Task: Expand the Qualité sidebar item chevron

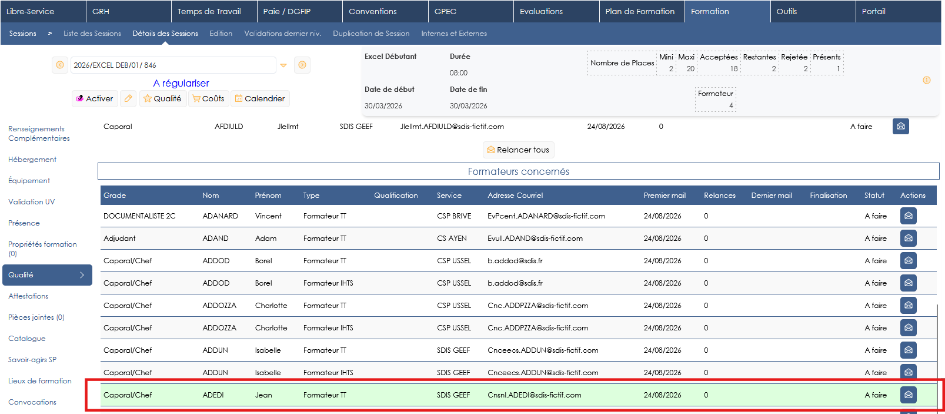Action: pos(82,275)
